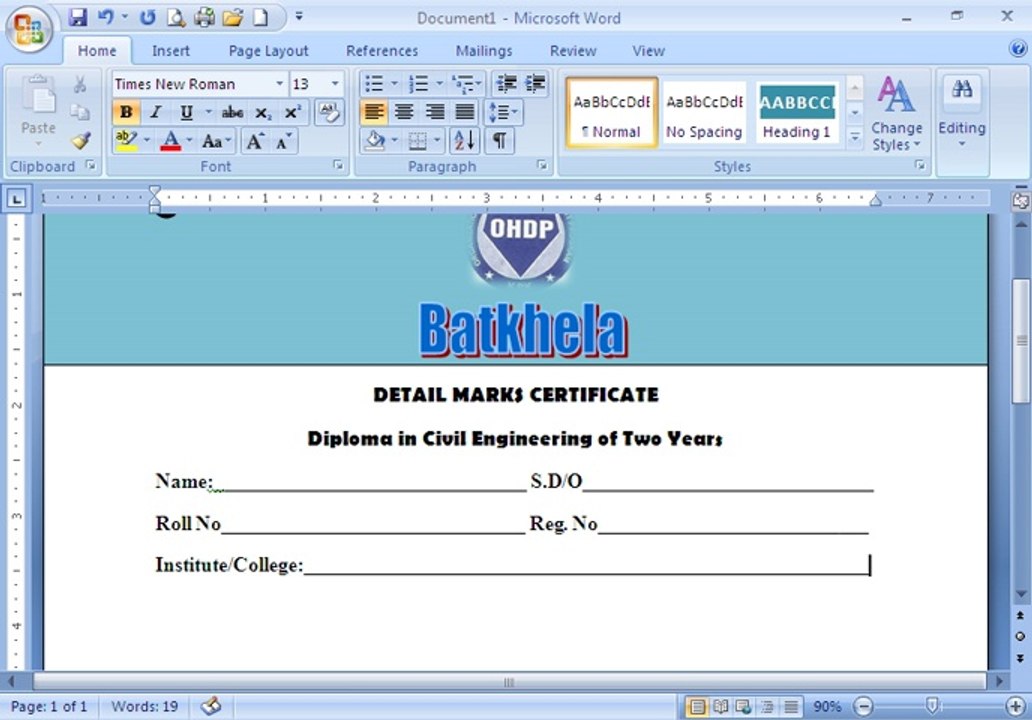Toggle Underline formatting
The image size is (1032, 720).
tap(186, 113)
